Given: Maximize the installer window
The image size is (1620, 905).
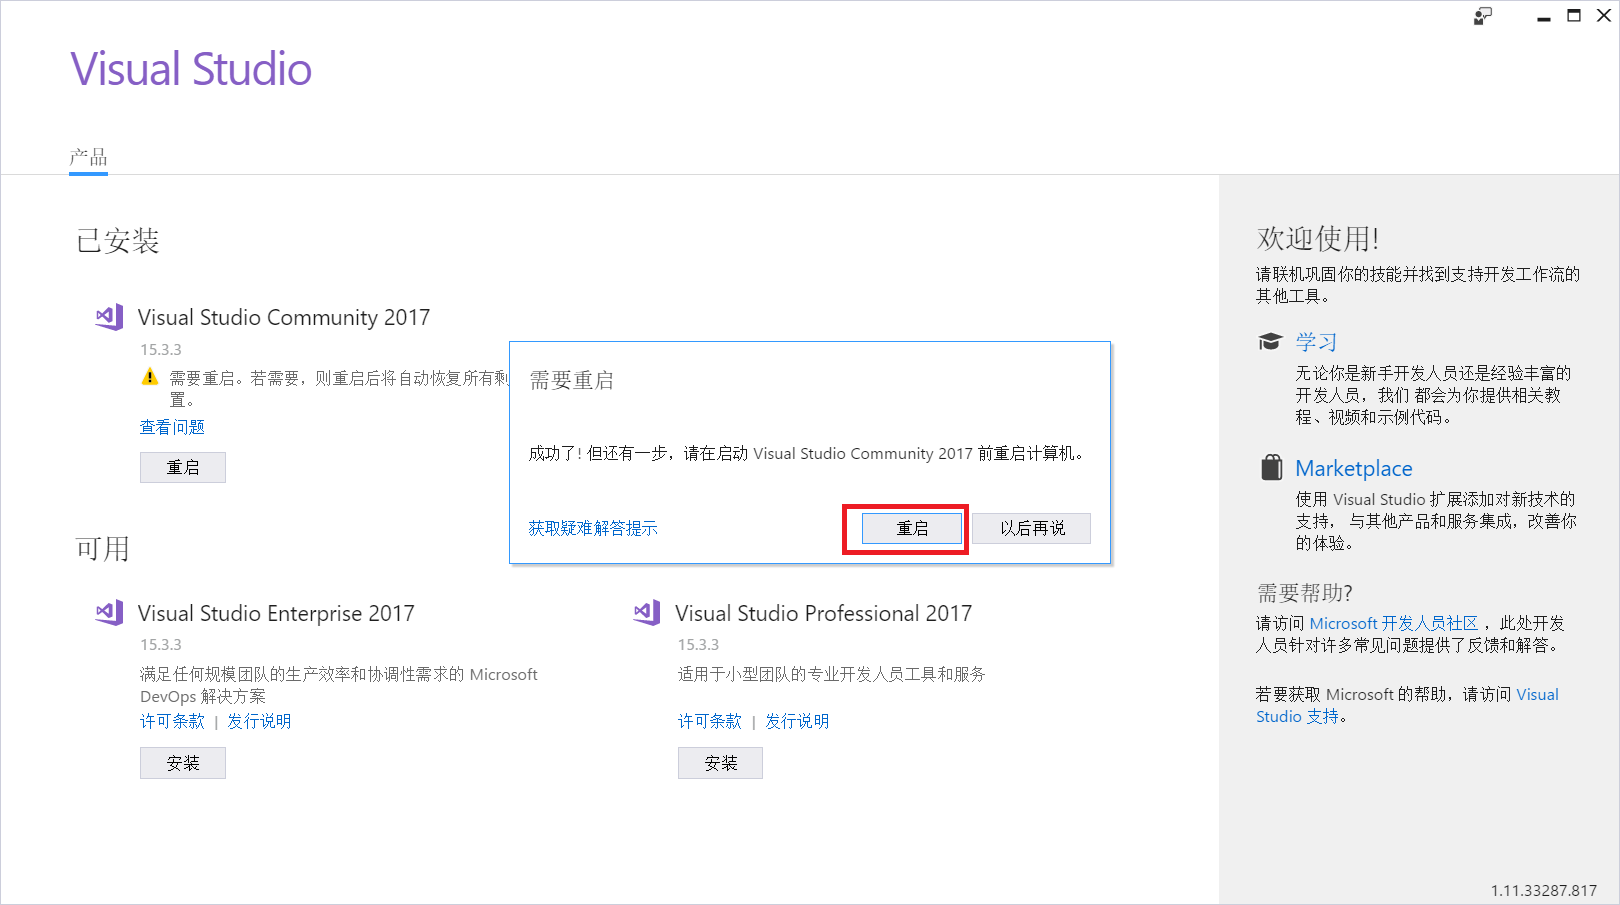Looking at the screenshot, I should pyautogui.click(x=1574, y=16).
